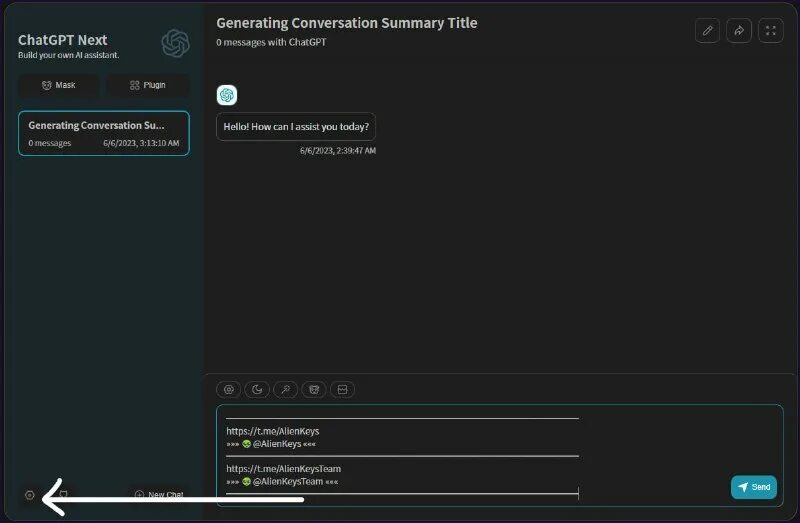The width and height of the screenshot is (800, 523).
Task: Select the Generating Conversation Su... chat card
Action: pyautogui.click(x=104, y=133)
